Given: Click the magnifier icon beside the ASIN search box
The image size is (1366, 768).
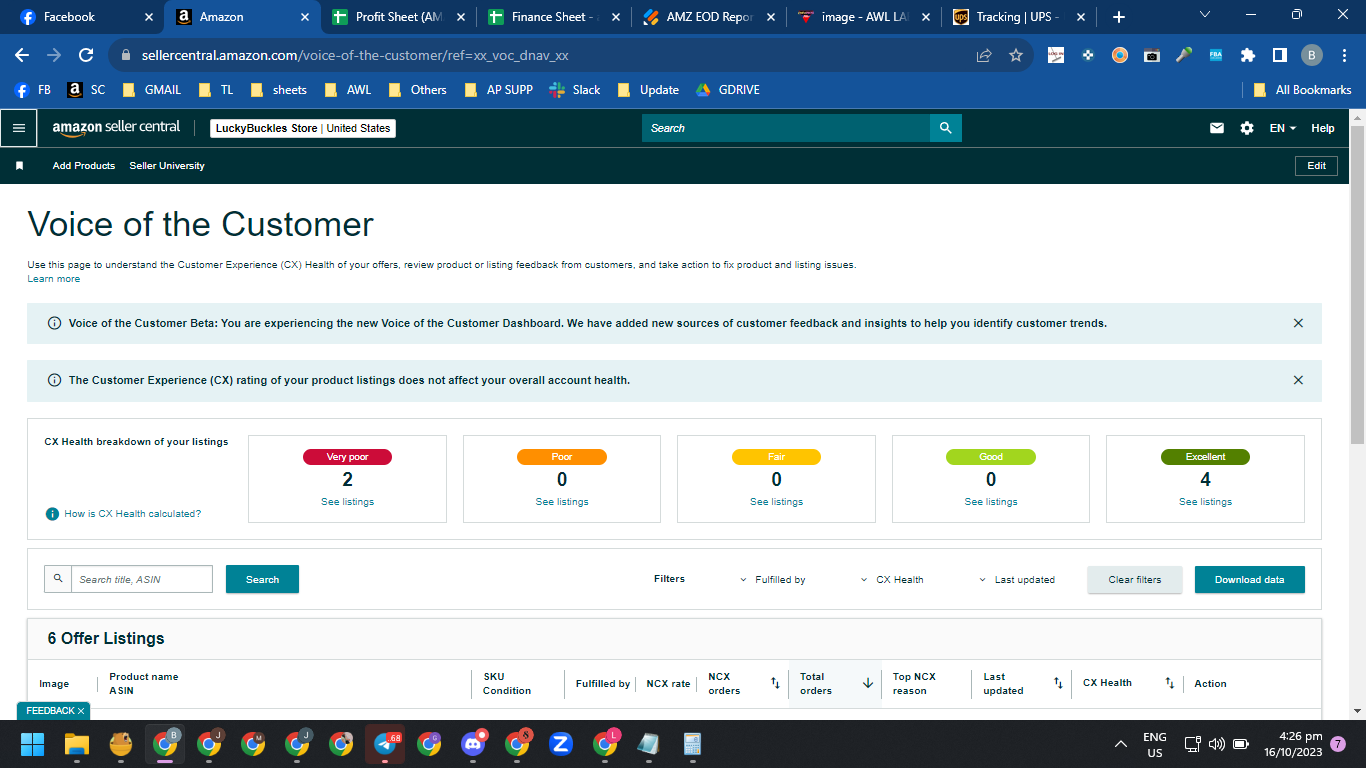Looking at the screenshot, I should (58, 579).
